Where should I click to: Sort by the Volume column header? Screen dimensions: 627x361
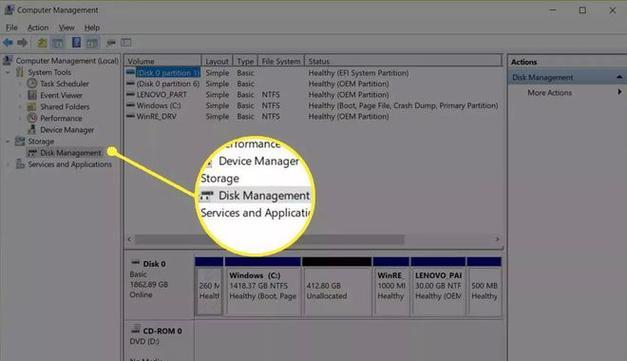pos(163,61)
